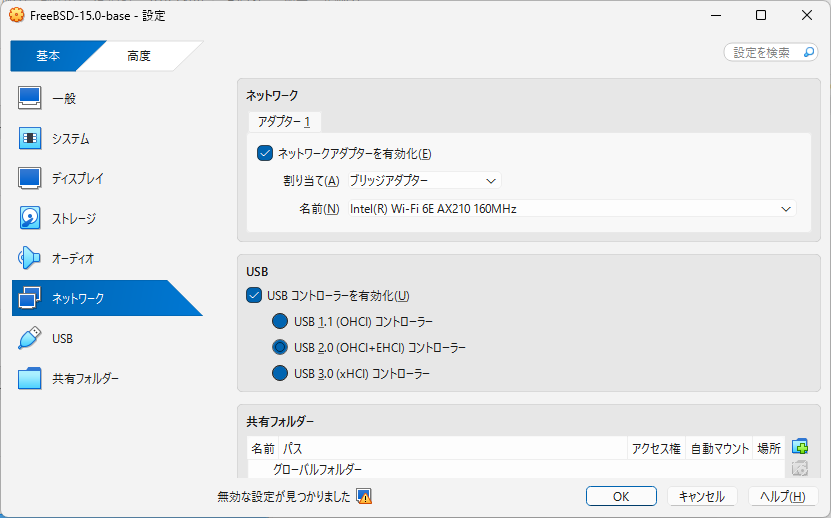The image size is (831, 518).
Task: Select USB 1.1 (OHCI) コントローラー
Action: click(280, 321)
